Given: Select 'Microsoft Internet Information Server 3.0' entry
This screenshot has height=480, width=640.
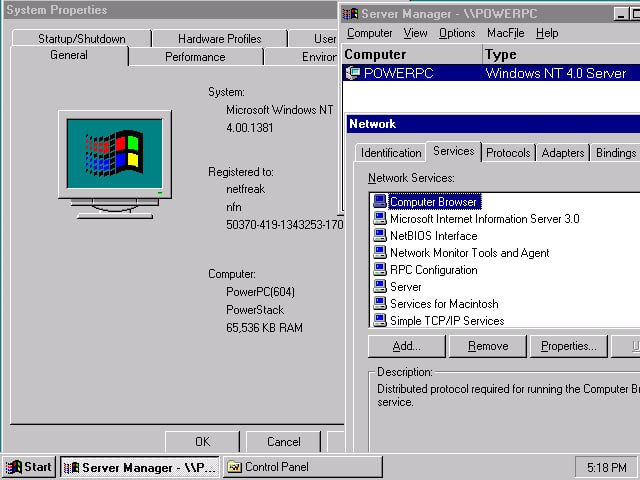Looking at the screenshot, I should point(484,219).
